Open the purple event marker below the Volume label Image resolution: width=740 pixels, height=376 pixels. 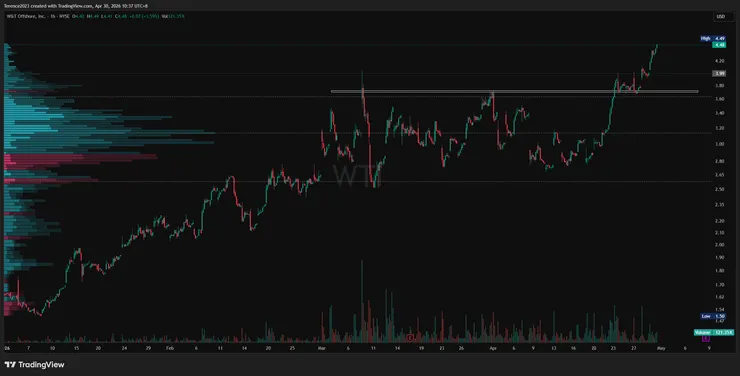pyautogui.click(x=706, y=338)
